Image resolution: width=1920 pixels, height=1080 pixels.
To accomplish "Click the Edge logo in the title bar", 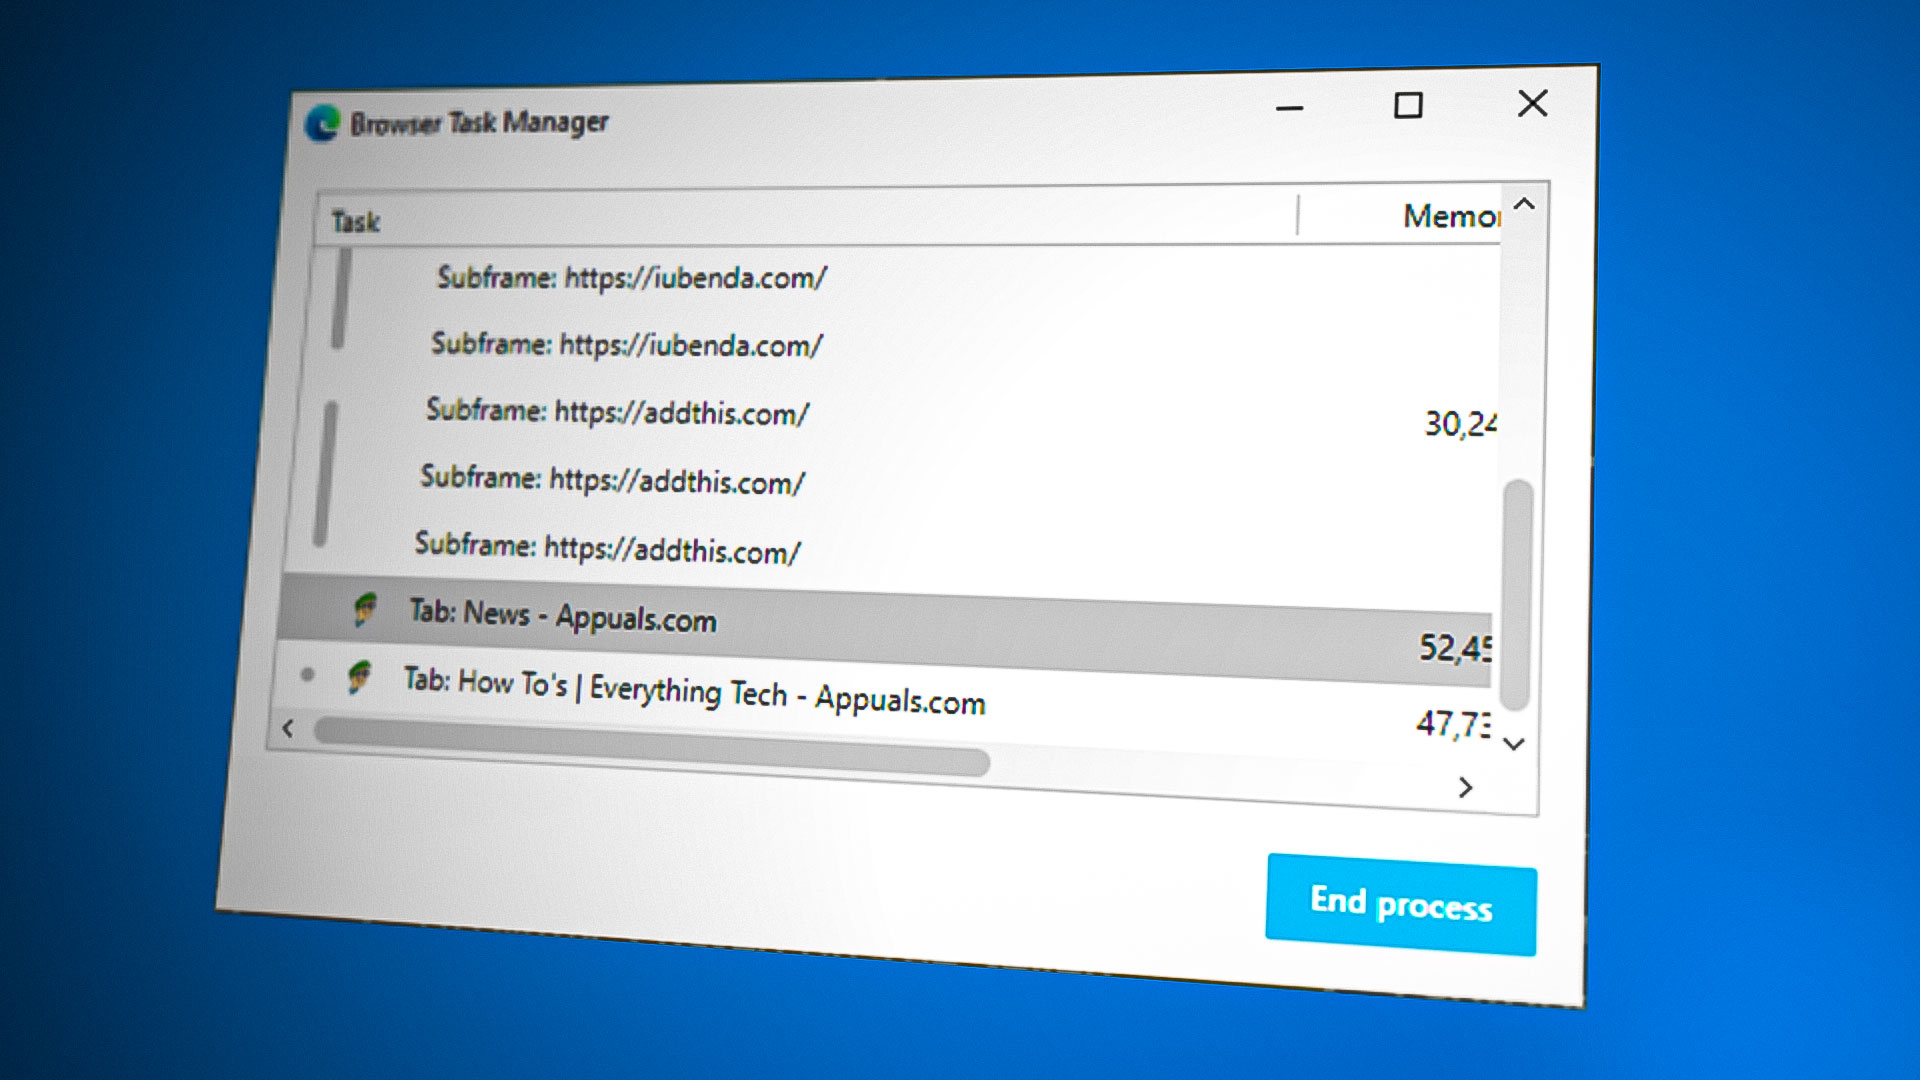I will pos(322,122).
